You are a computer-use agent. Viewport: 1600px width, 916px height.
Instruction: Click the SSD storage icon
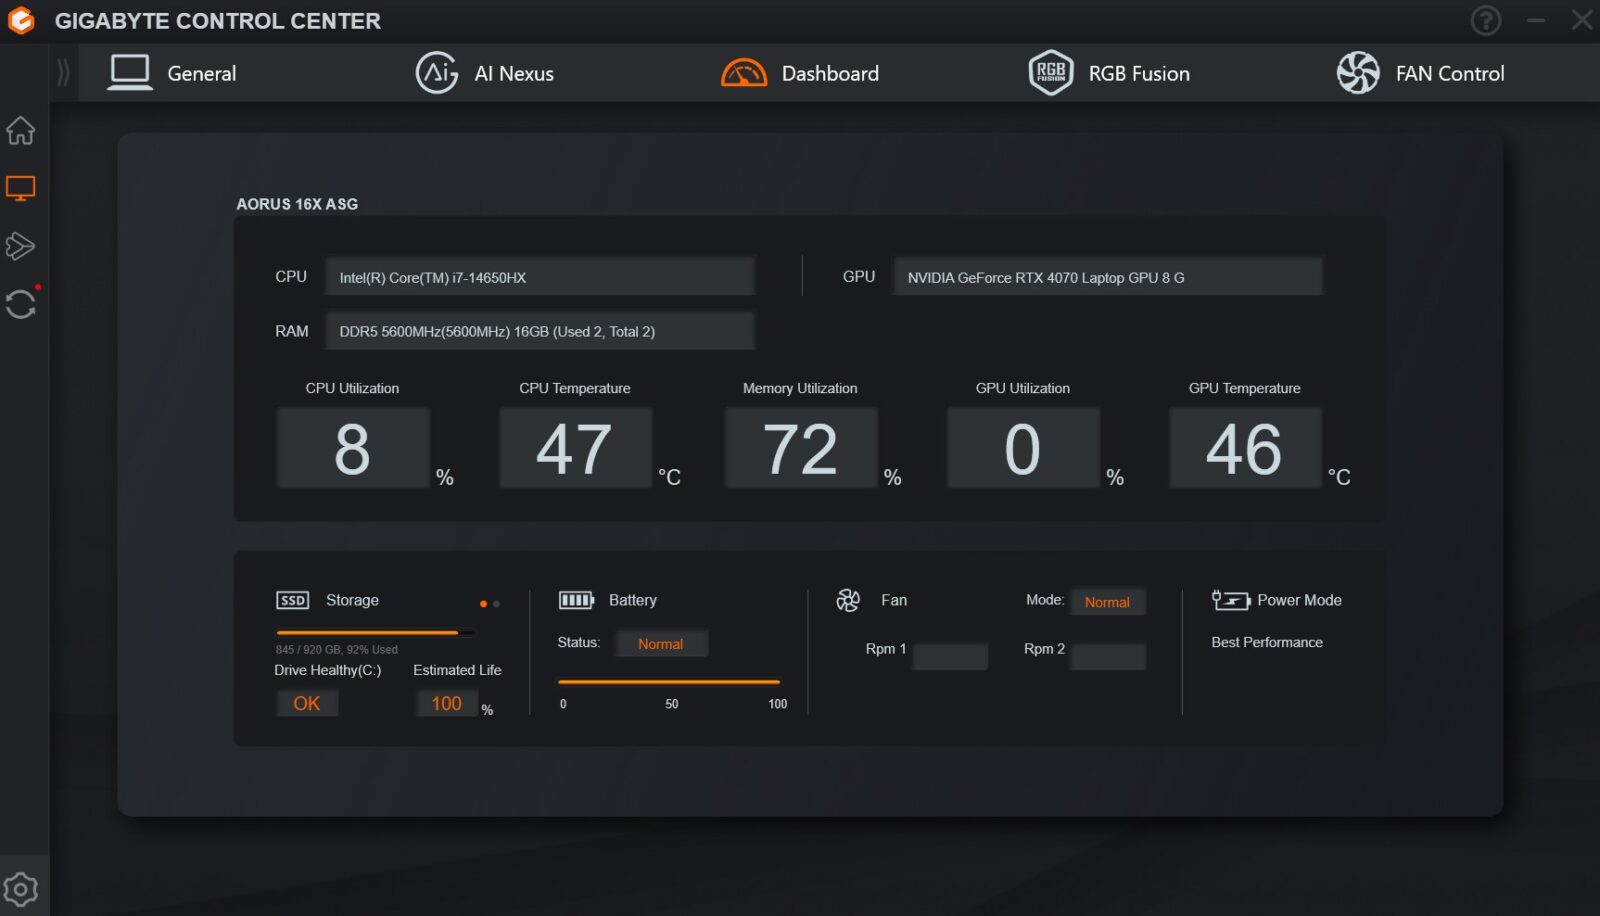pyautogui.click(x=293, y=600)
